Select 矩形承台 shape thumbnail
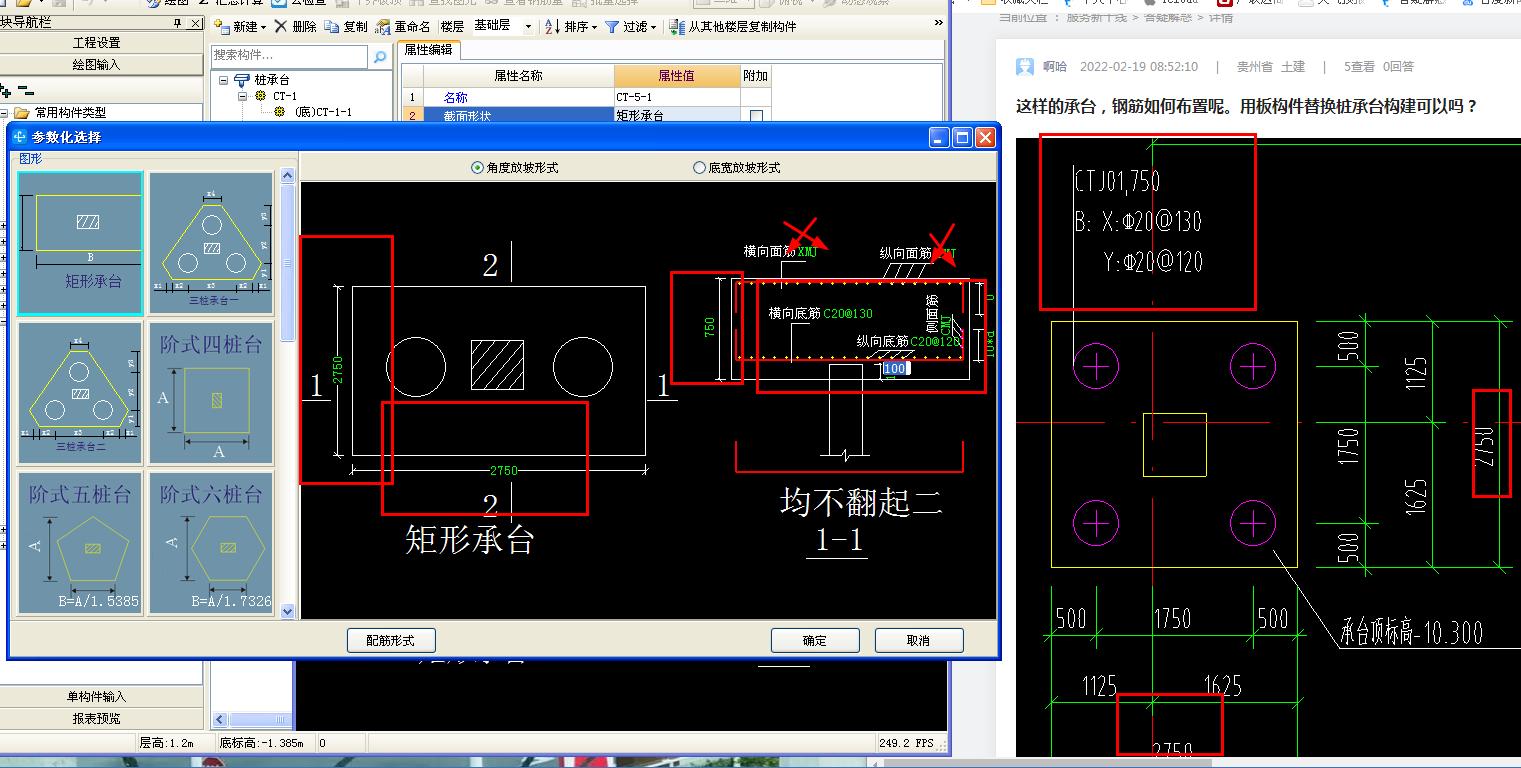 tap(81, 243)
